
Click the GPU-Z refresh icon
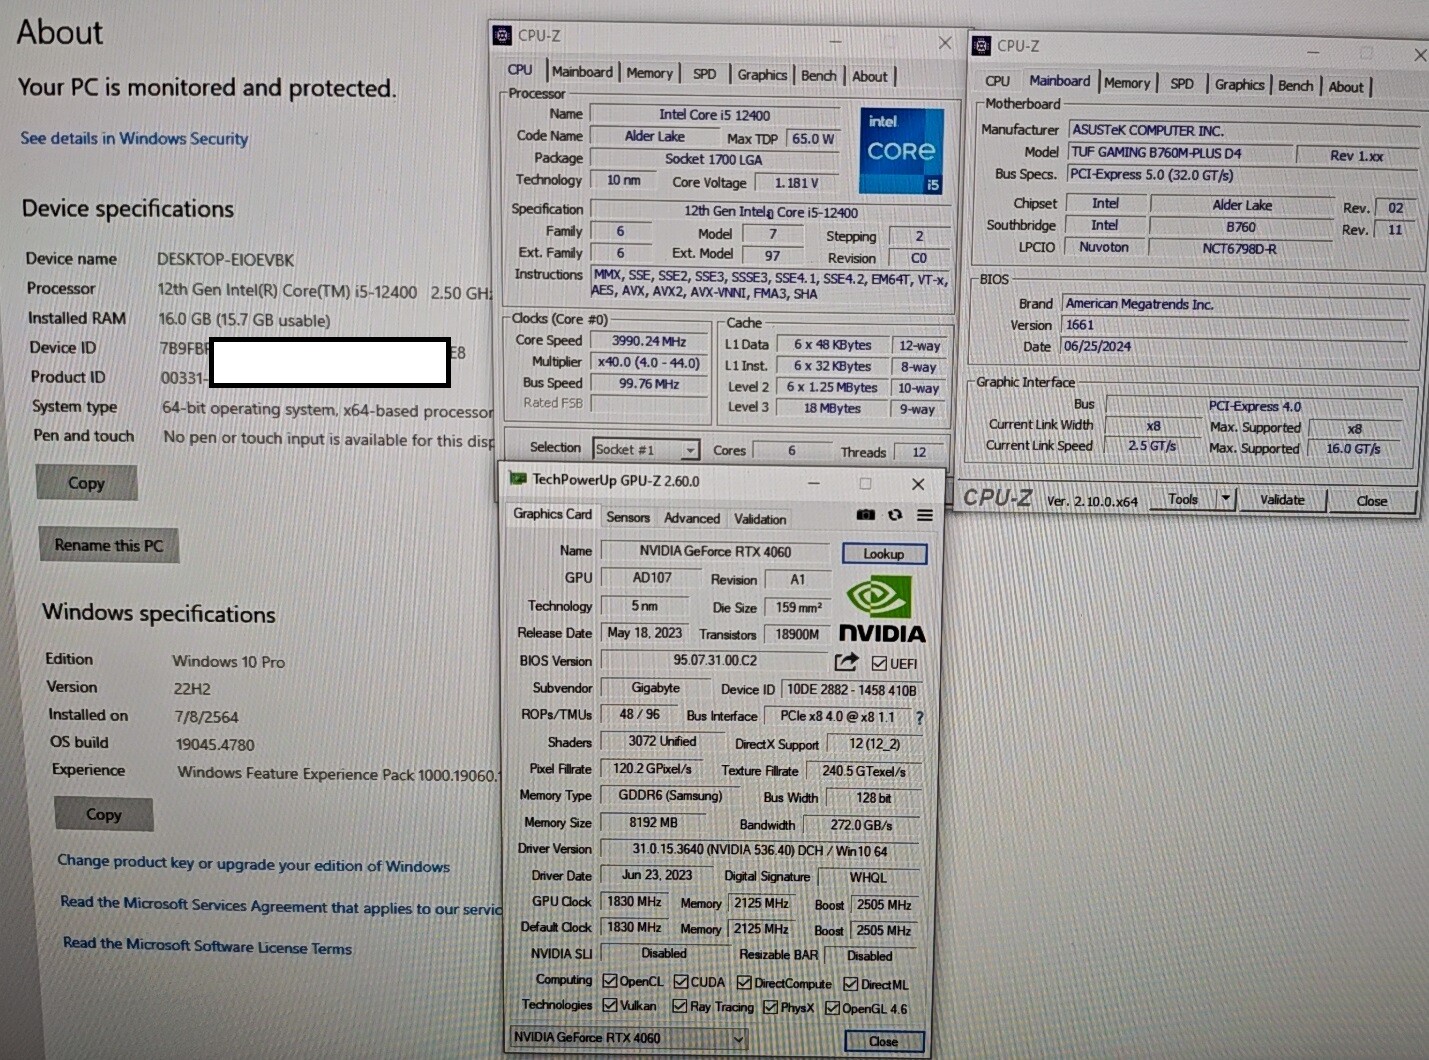895,515
